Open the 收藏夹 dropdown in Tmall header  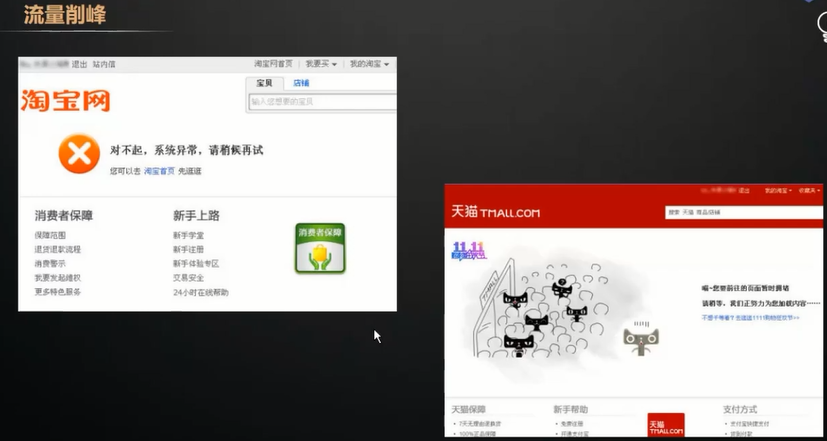tap(809, 190)
